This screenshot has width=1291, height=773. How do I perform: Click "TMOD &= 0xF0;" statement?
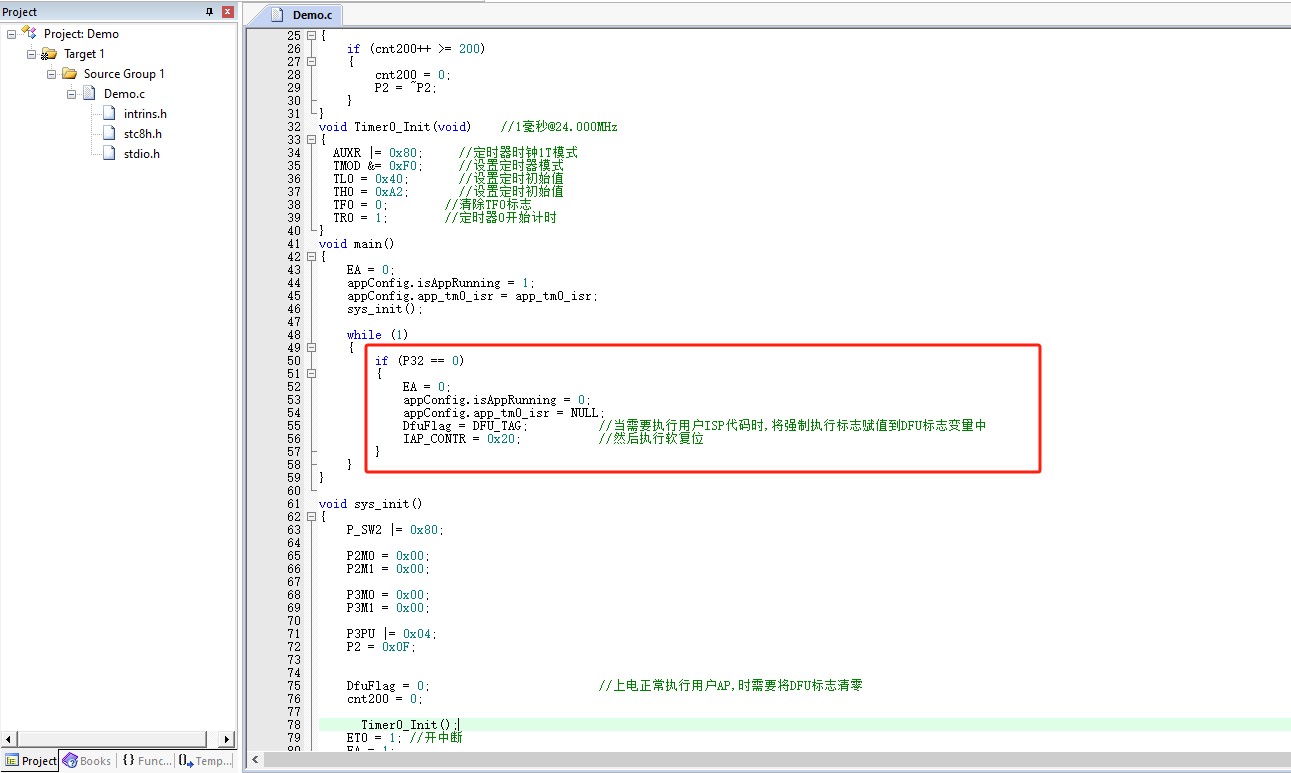point(378,165)
